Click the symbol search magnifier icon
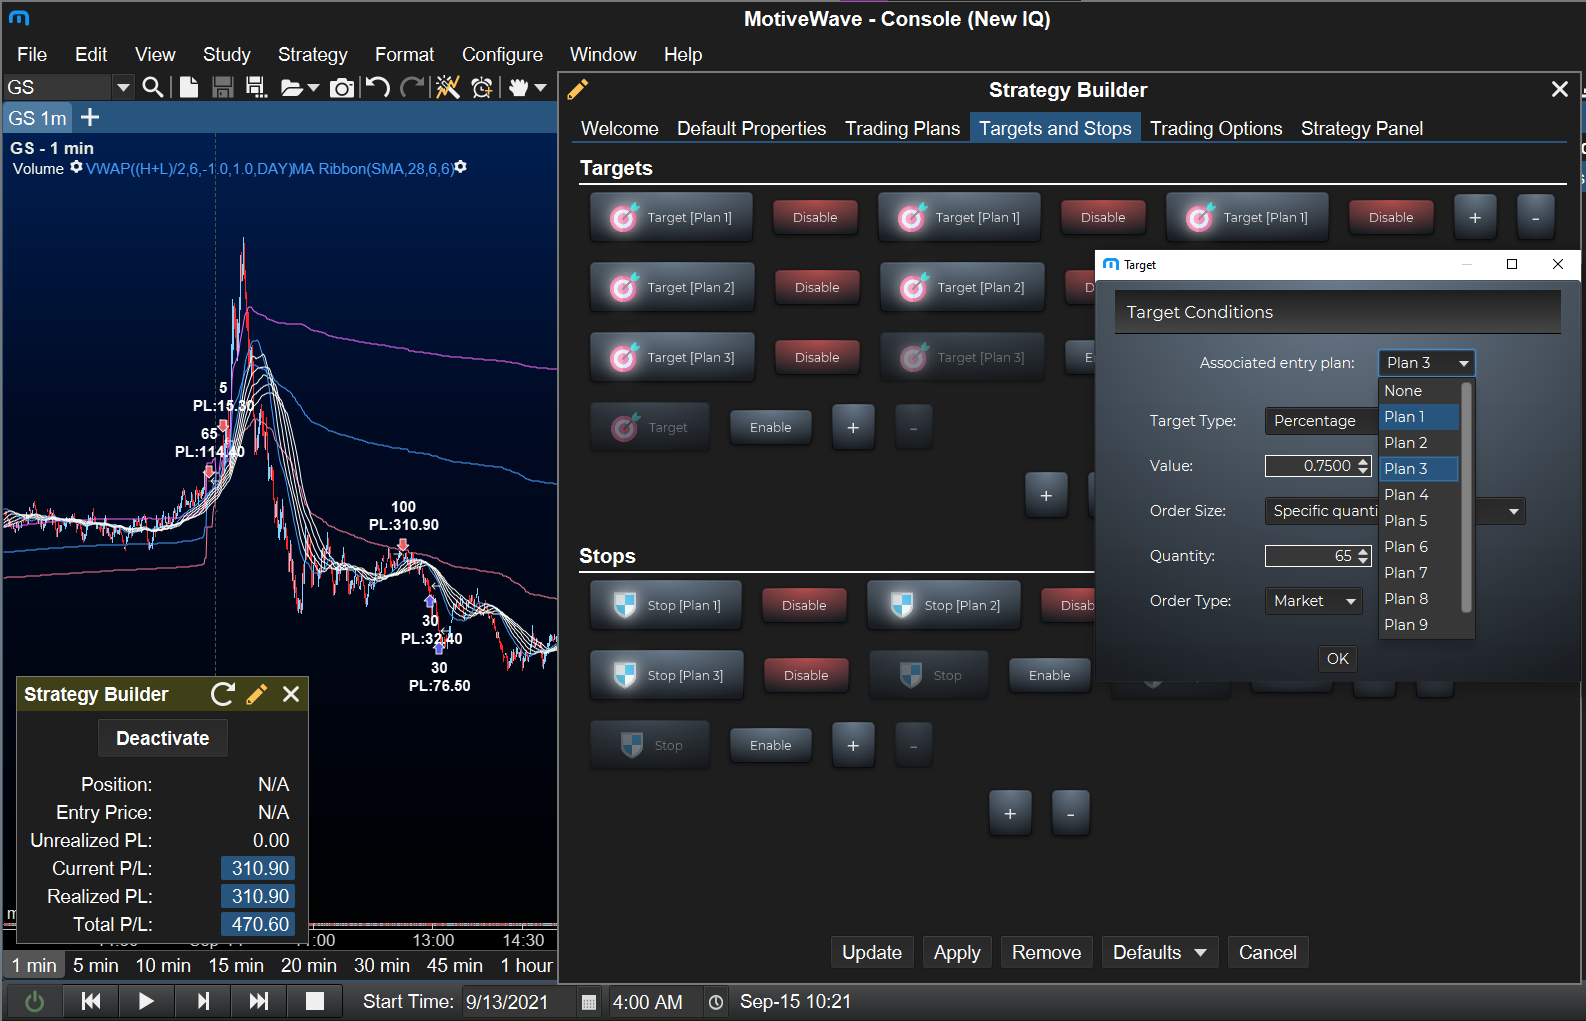This screenshot has width=1586, height=1021. tap(153, 87)
